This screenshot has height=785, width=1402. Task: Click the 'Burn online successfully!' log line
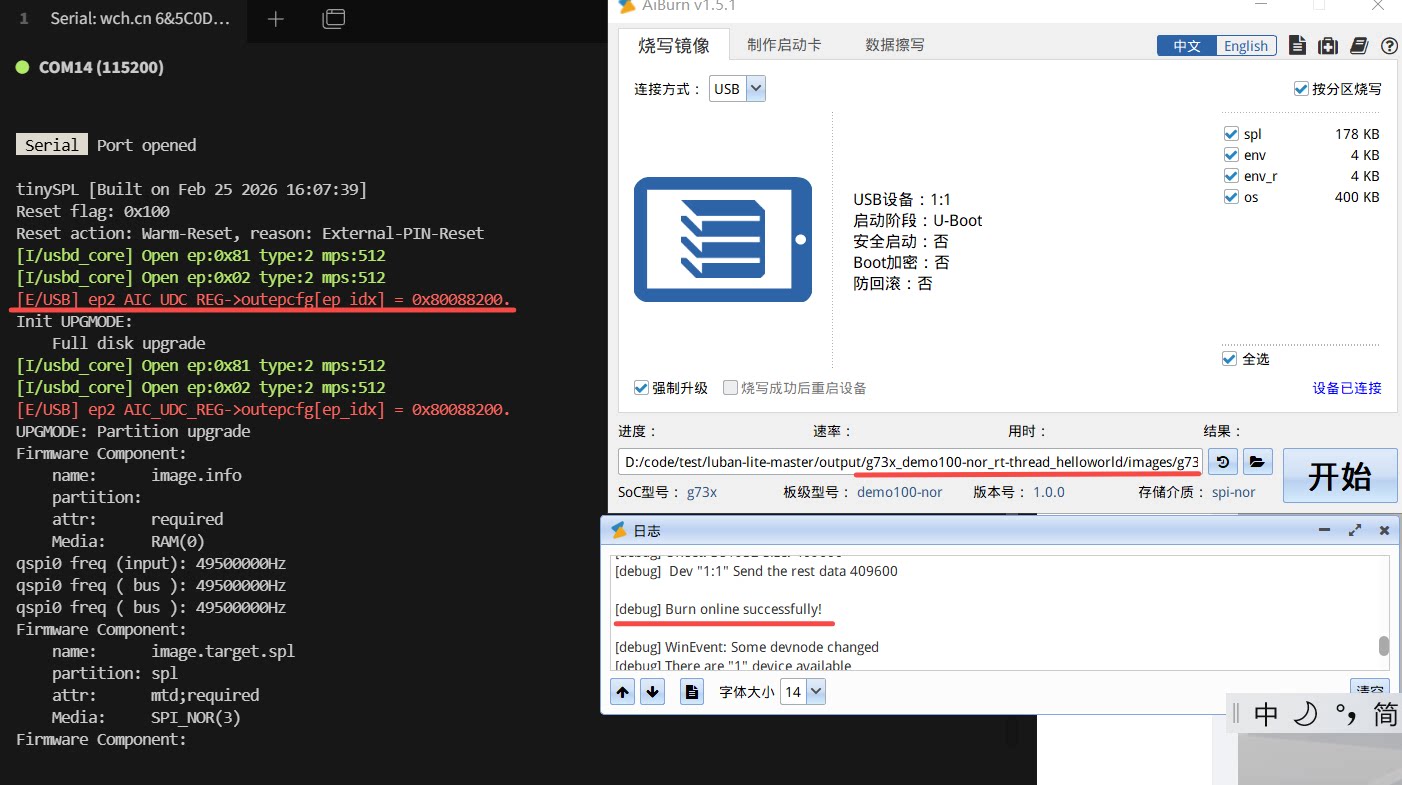click(x=718, y=609)
